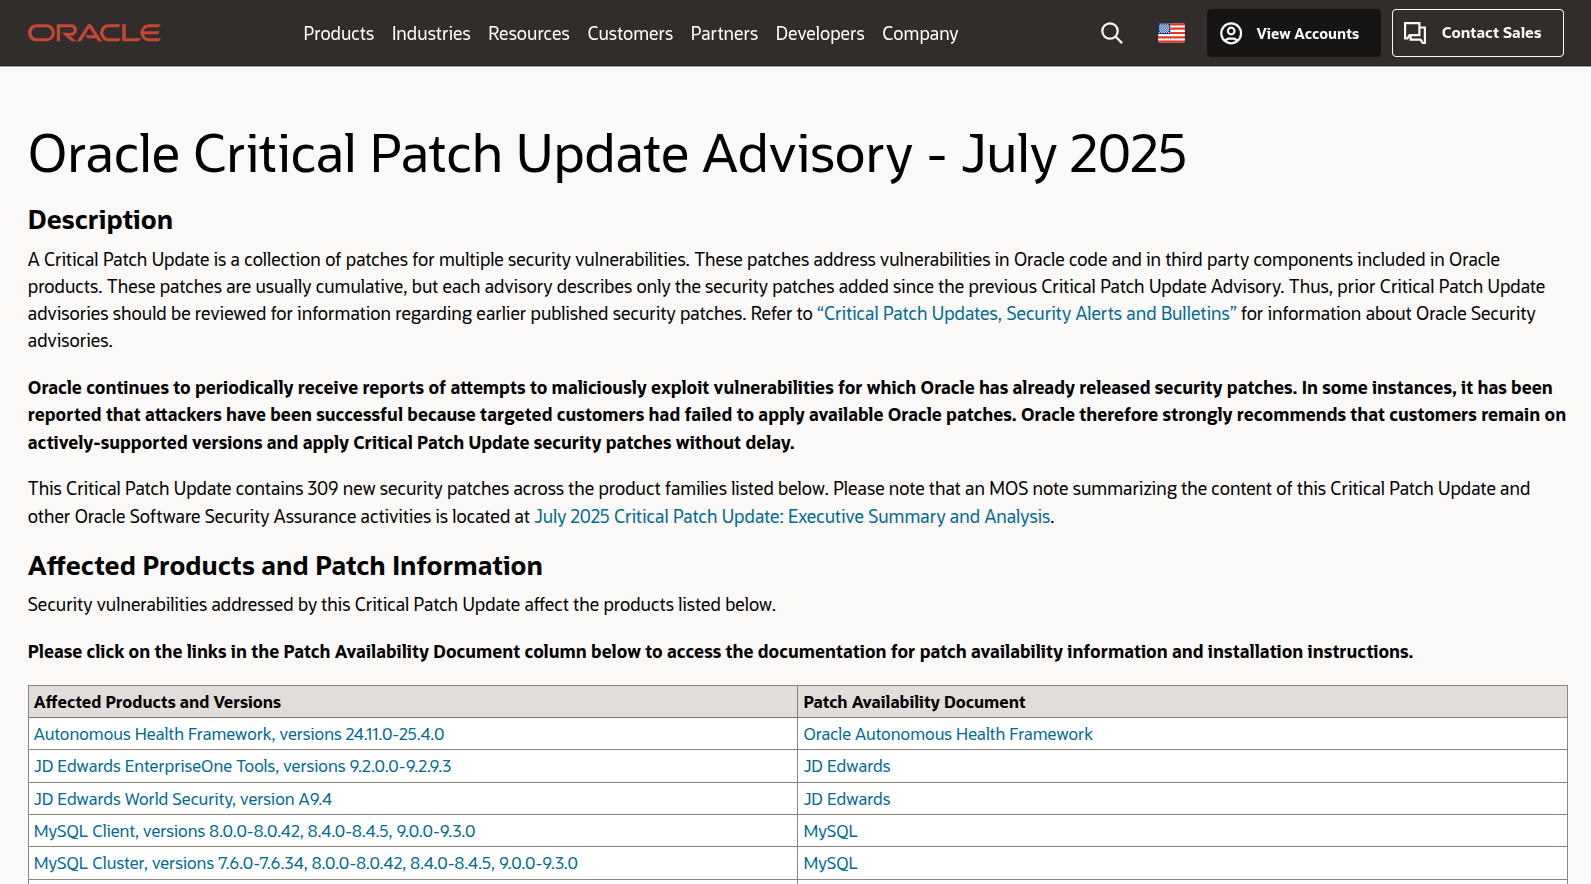
Task: Click the View Accounts button
Action: pyautogui.click(x=1292, y=33)
